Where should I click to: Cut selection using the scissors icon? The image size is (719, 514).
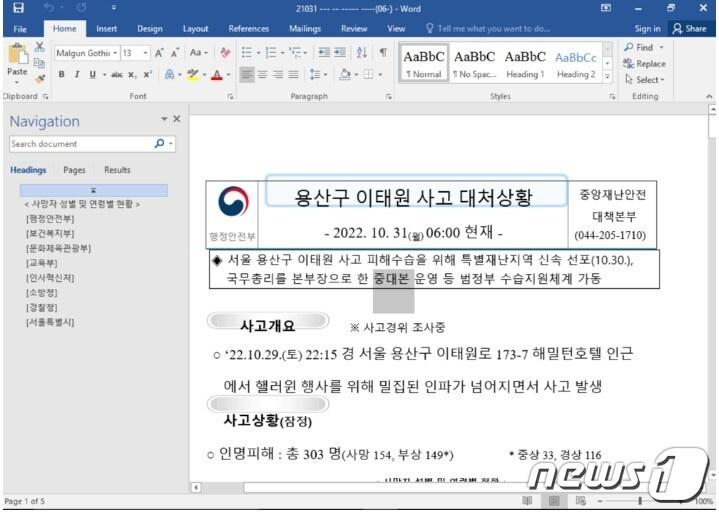click(39, 47)
